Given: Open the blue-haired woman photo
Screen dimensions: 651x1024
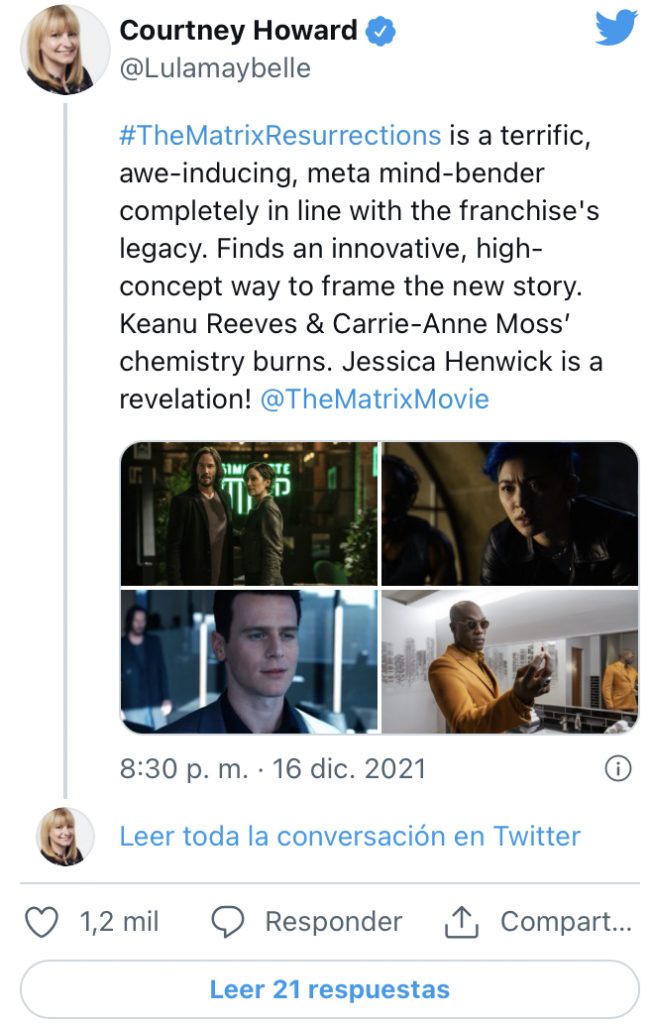Looking at the screenshot, I should pos(510,514).
